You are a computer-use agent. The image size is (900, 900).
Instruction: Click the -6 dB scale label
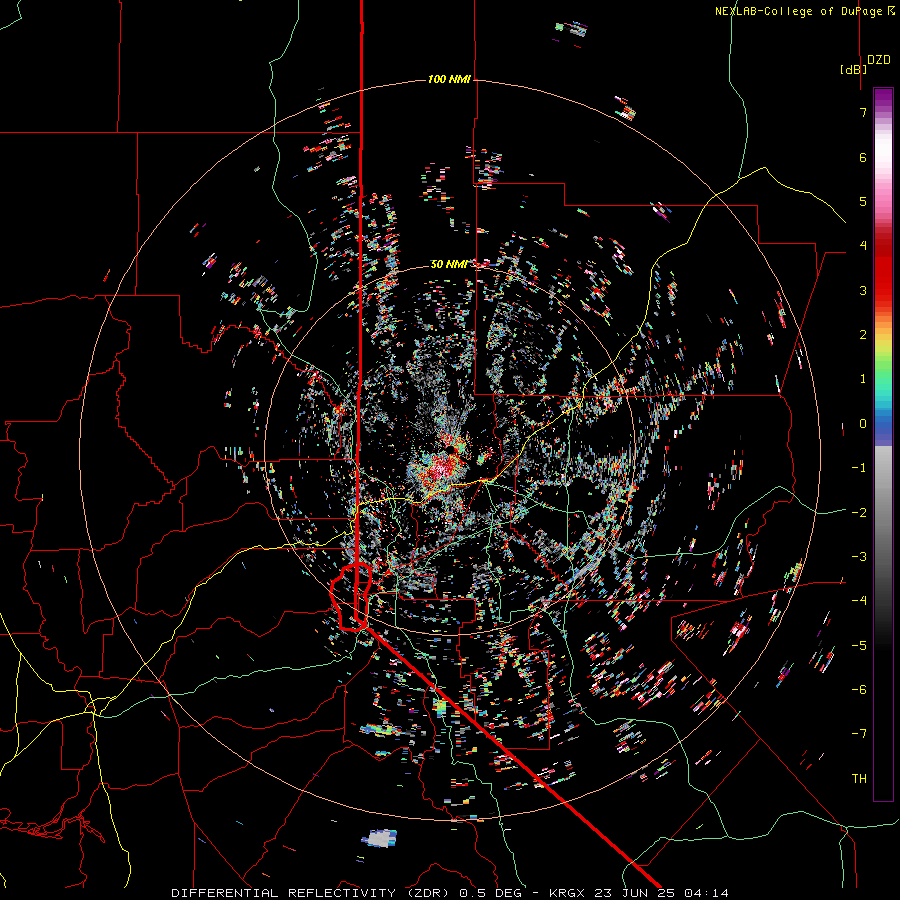click(x=859, y=690)
